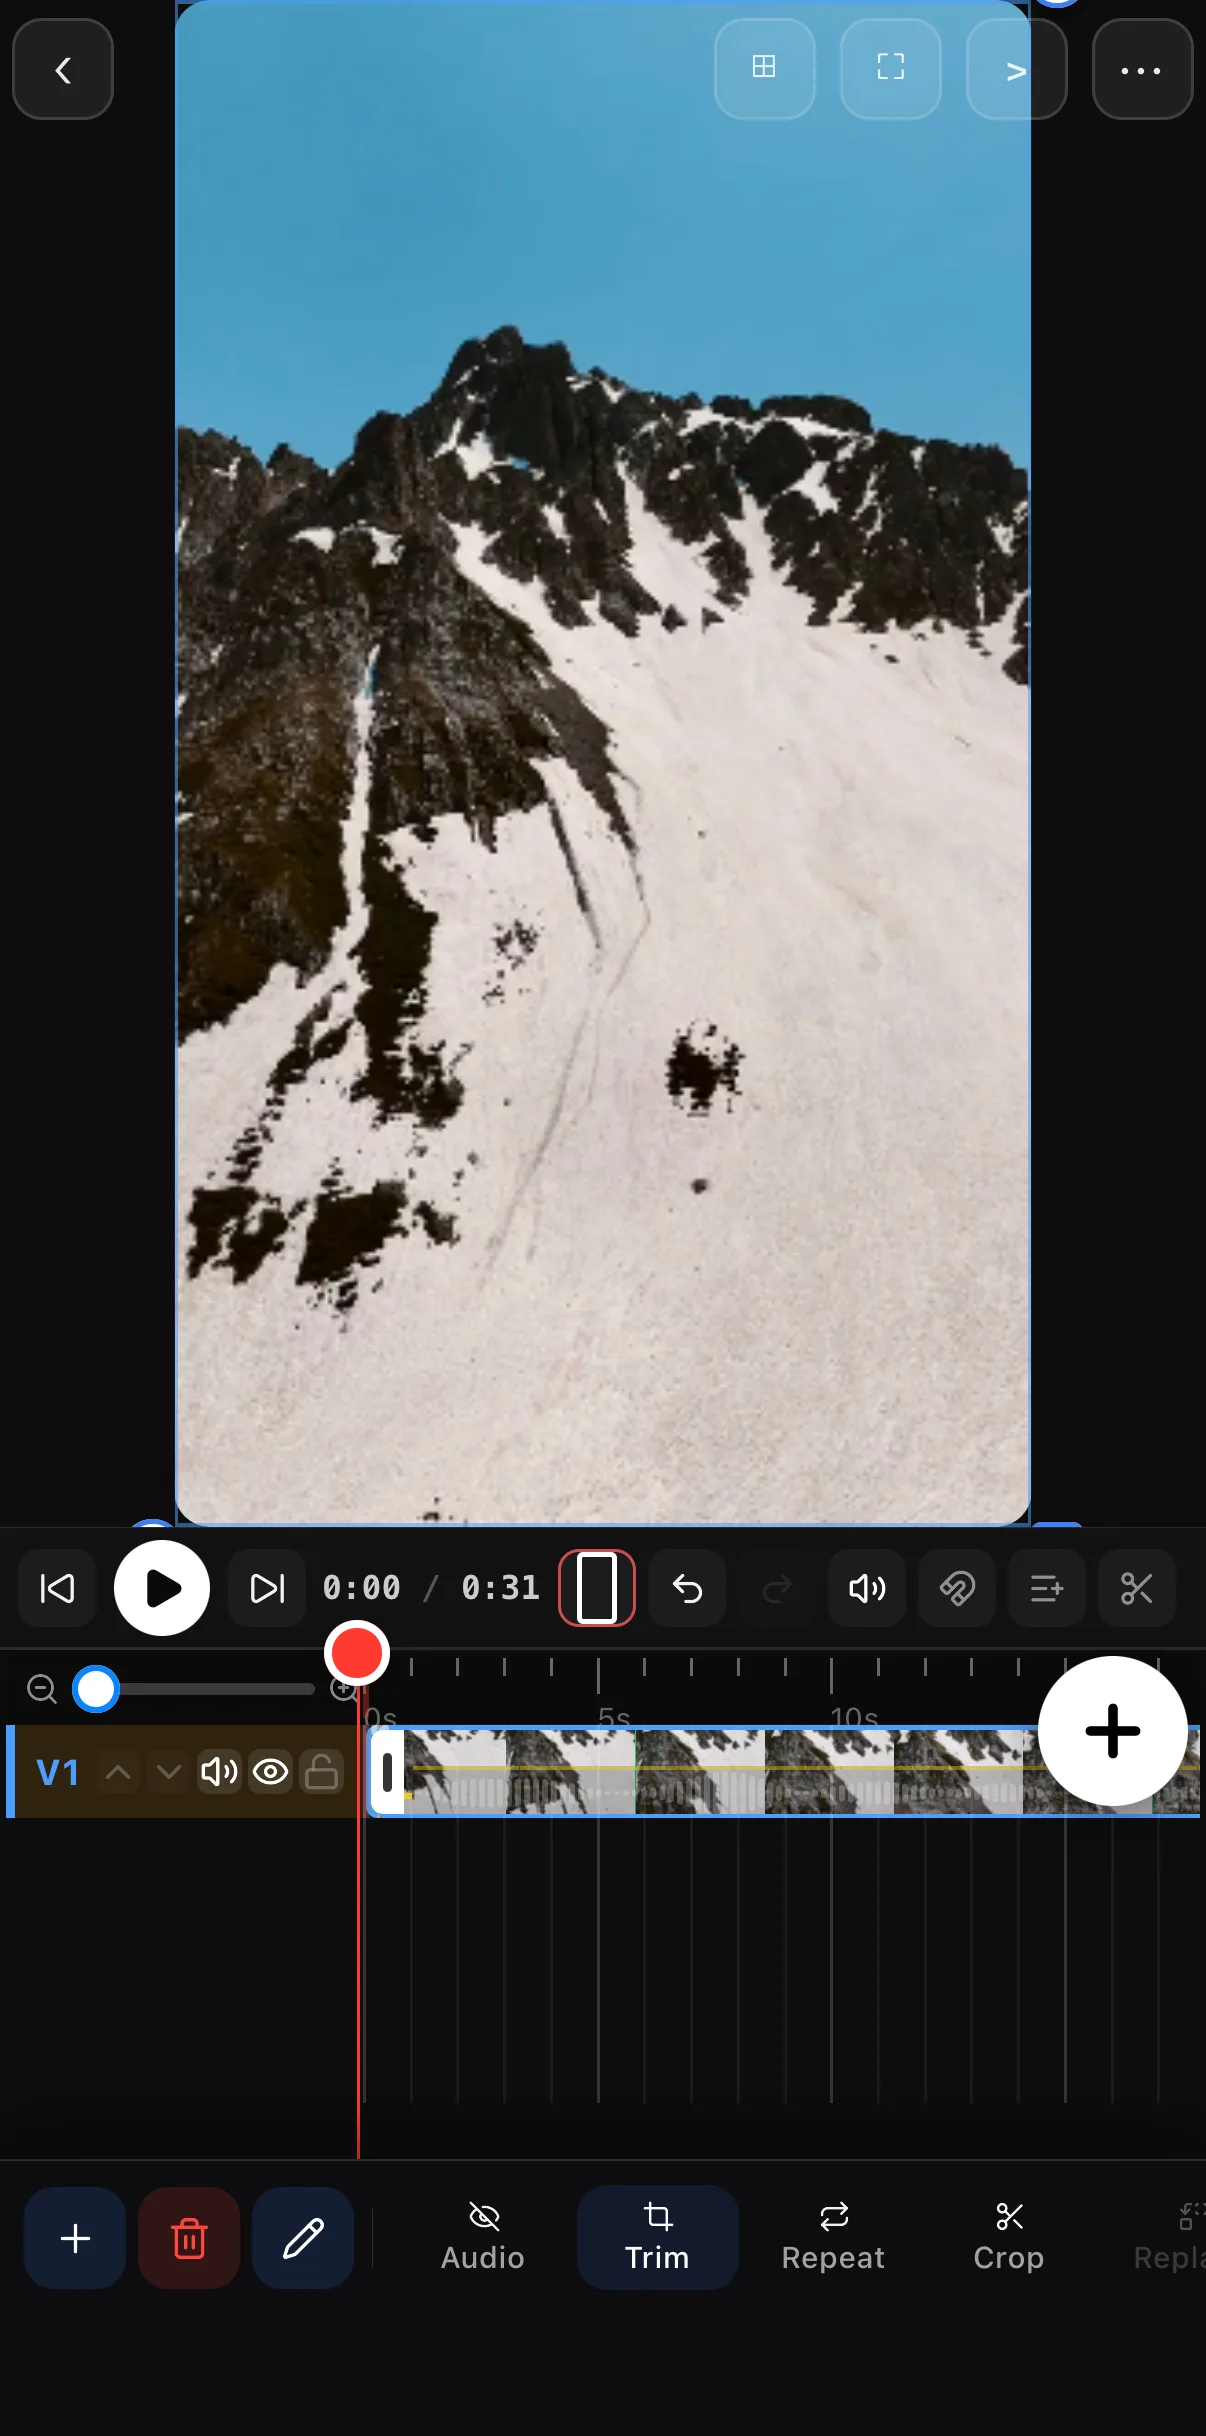The width and height of the screenshot is (1206, 2436).
Task: Open the Audio tool
Action: [483, 2238]
